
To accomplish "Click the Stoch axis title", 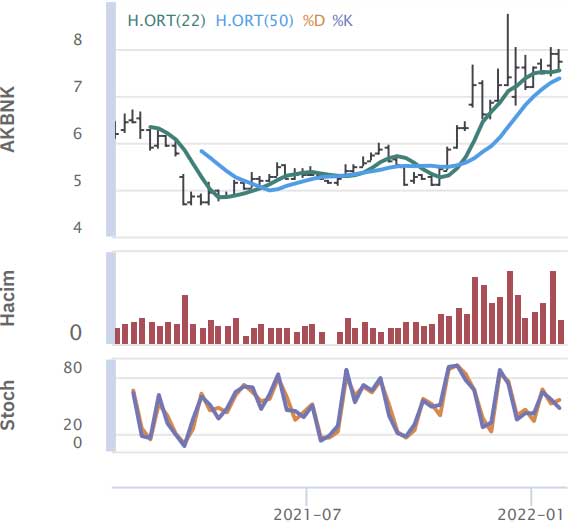I will [7, 405].
